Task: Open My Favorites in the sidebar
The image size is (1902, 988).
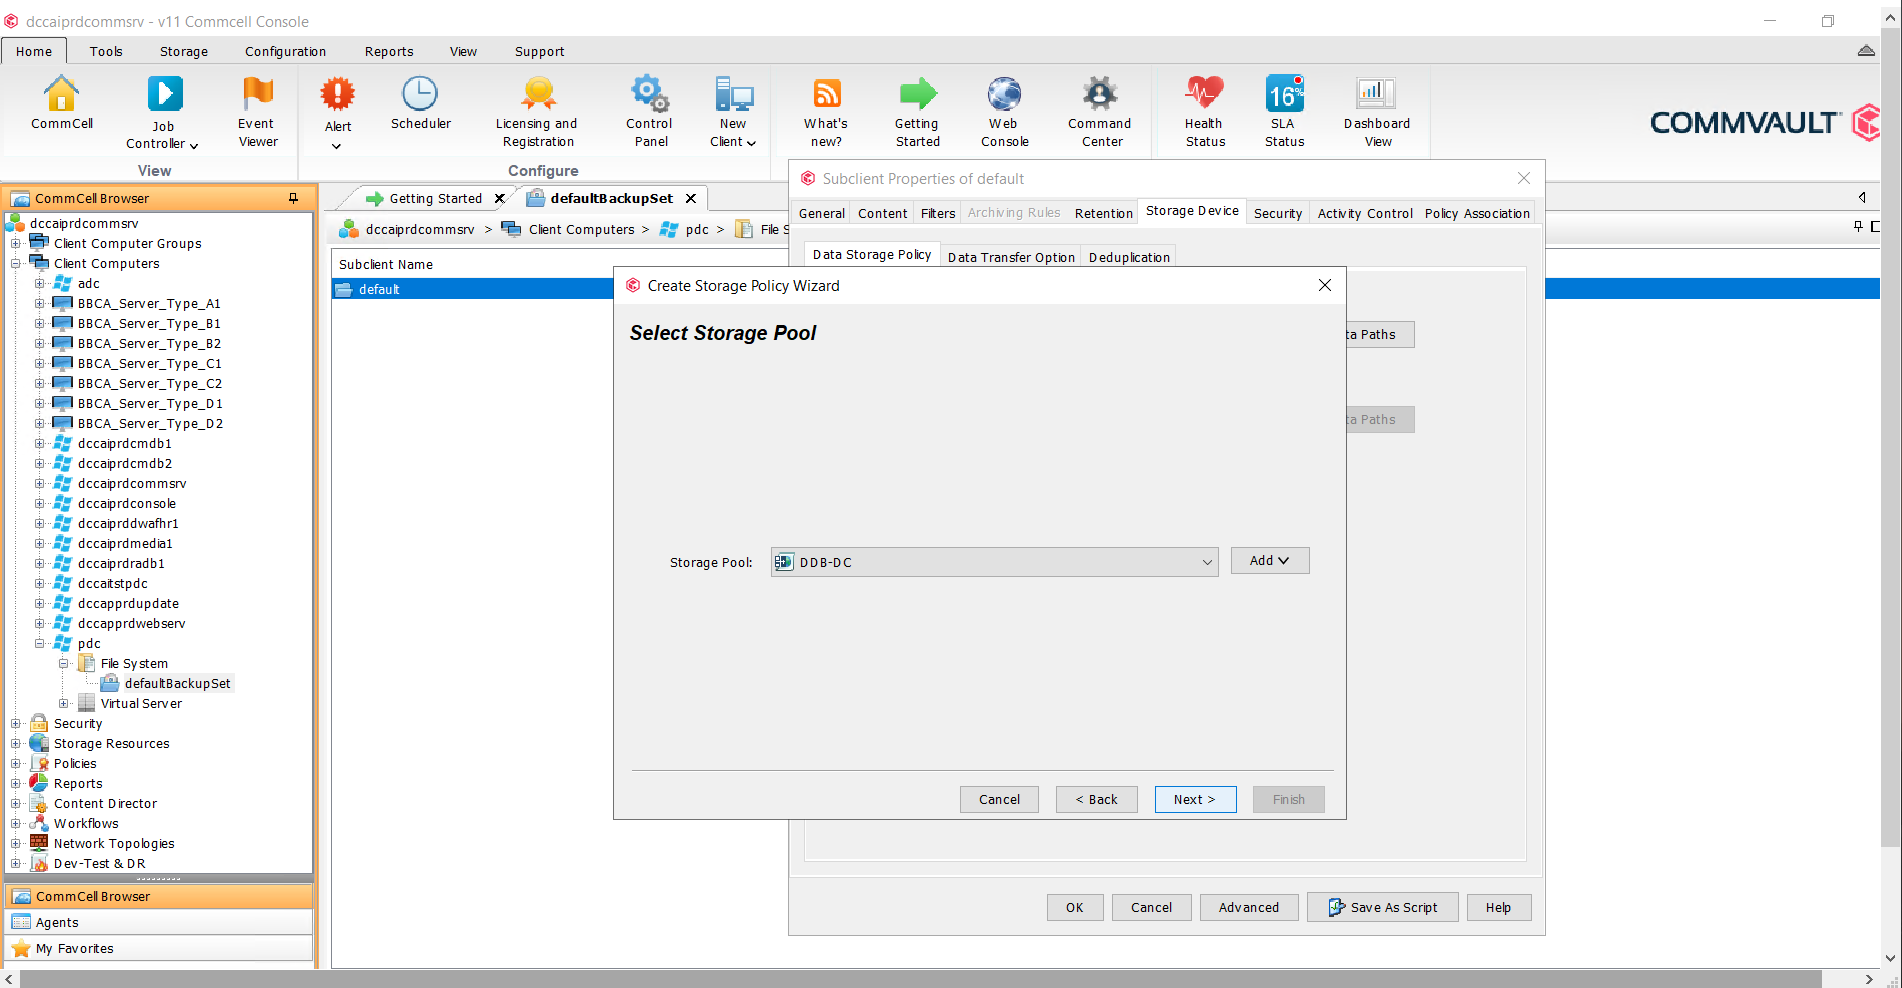Action: point(160,948)
